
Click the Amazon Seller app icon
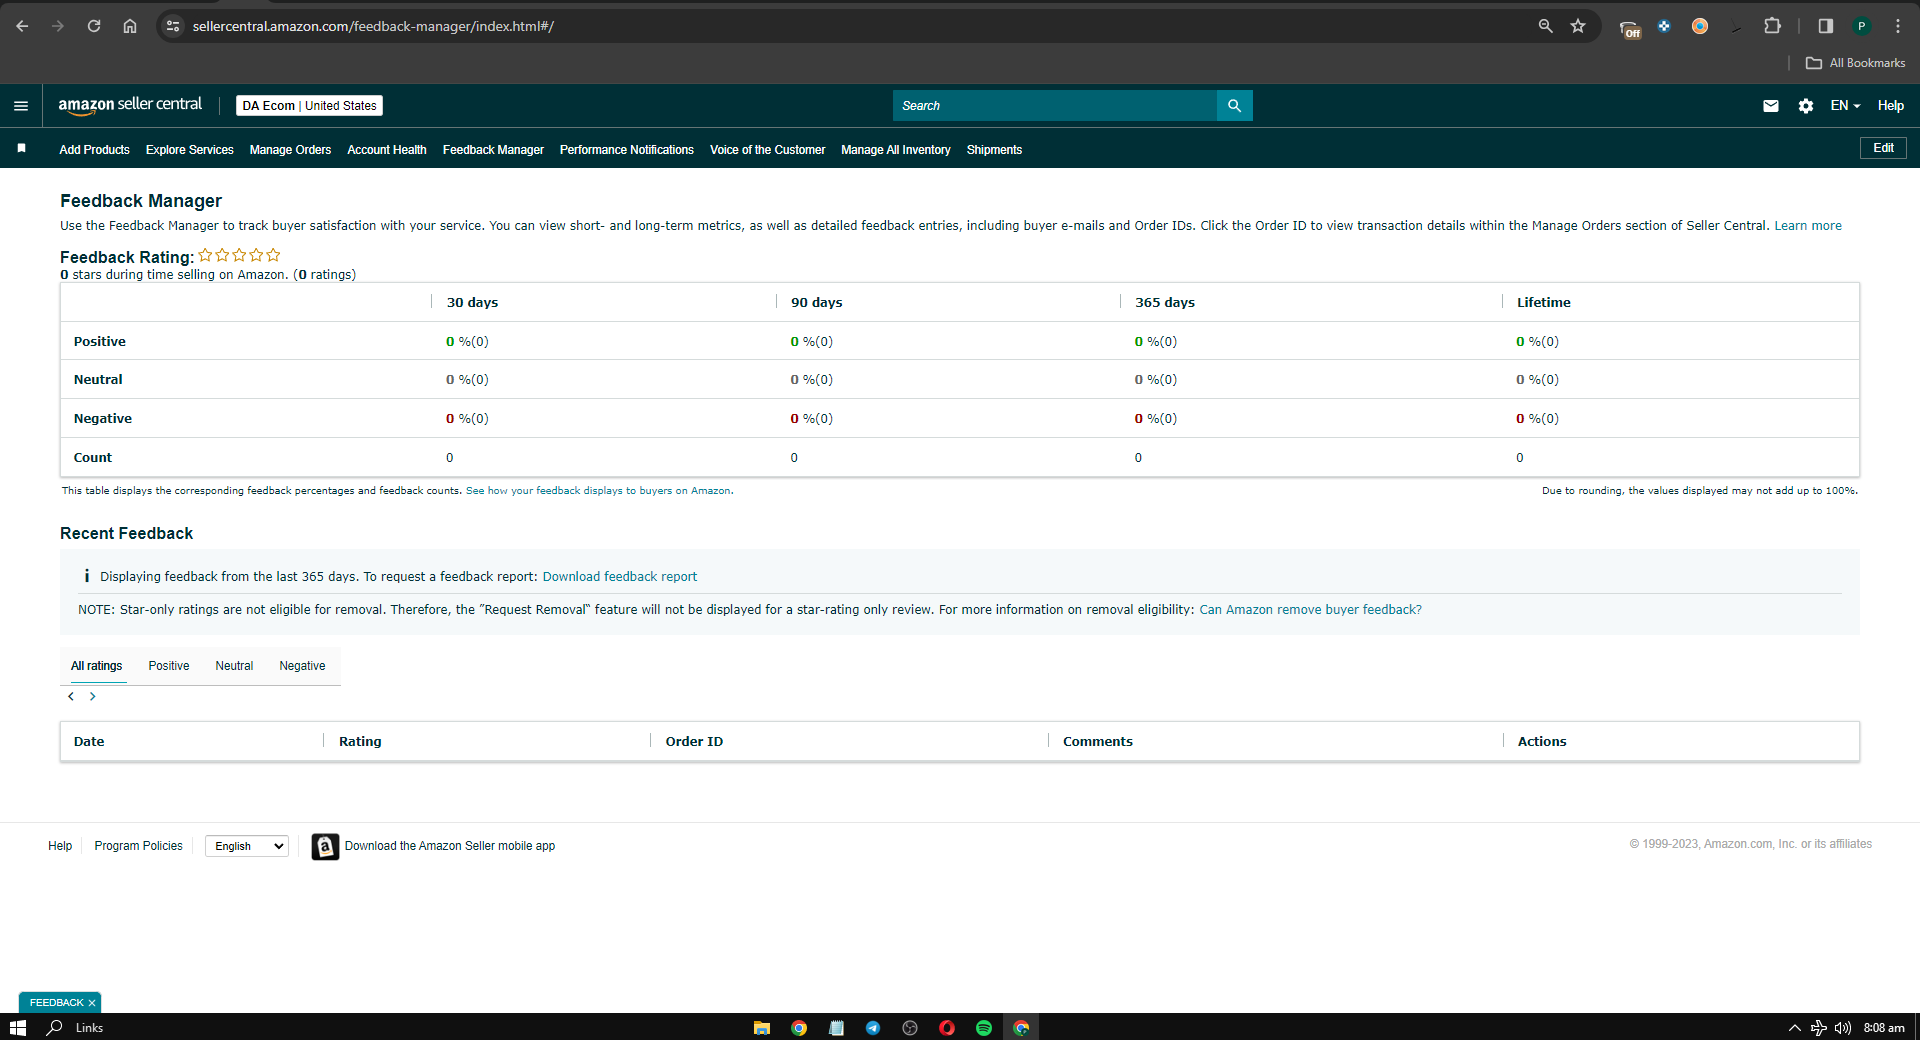[x=325, y=846]
